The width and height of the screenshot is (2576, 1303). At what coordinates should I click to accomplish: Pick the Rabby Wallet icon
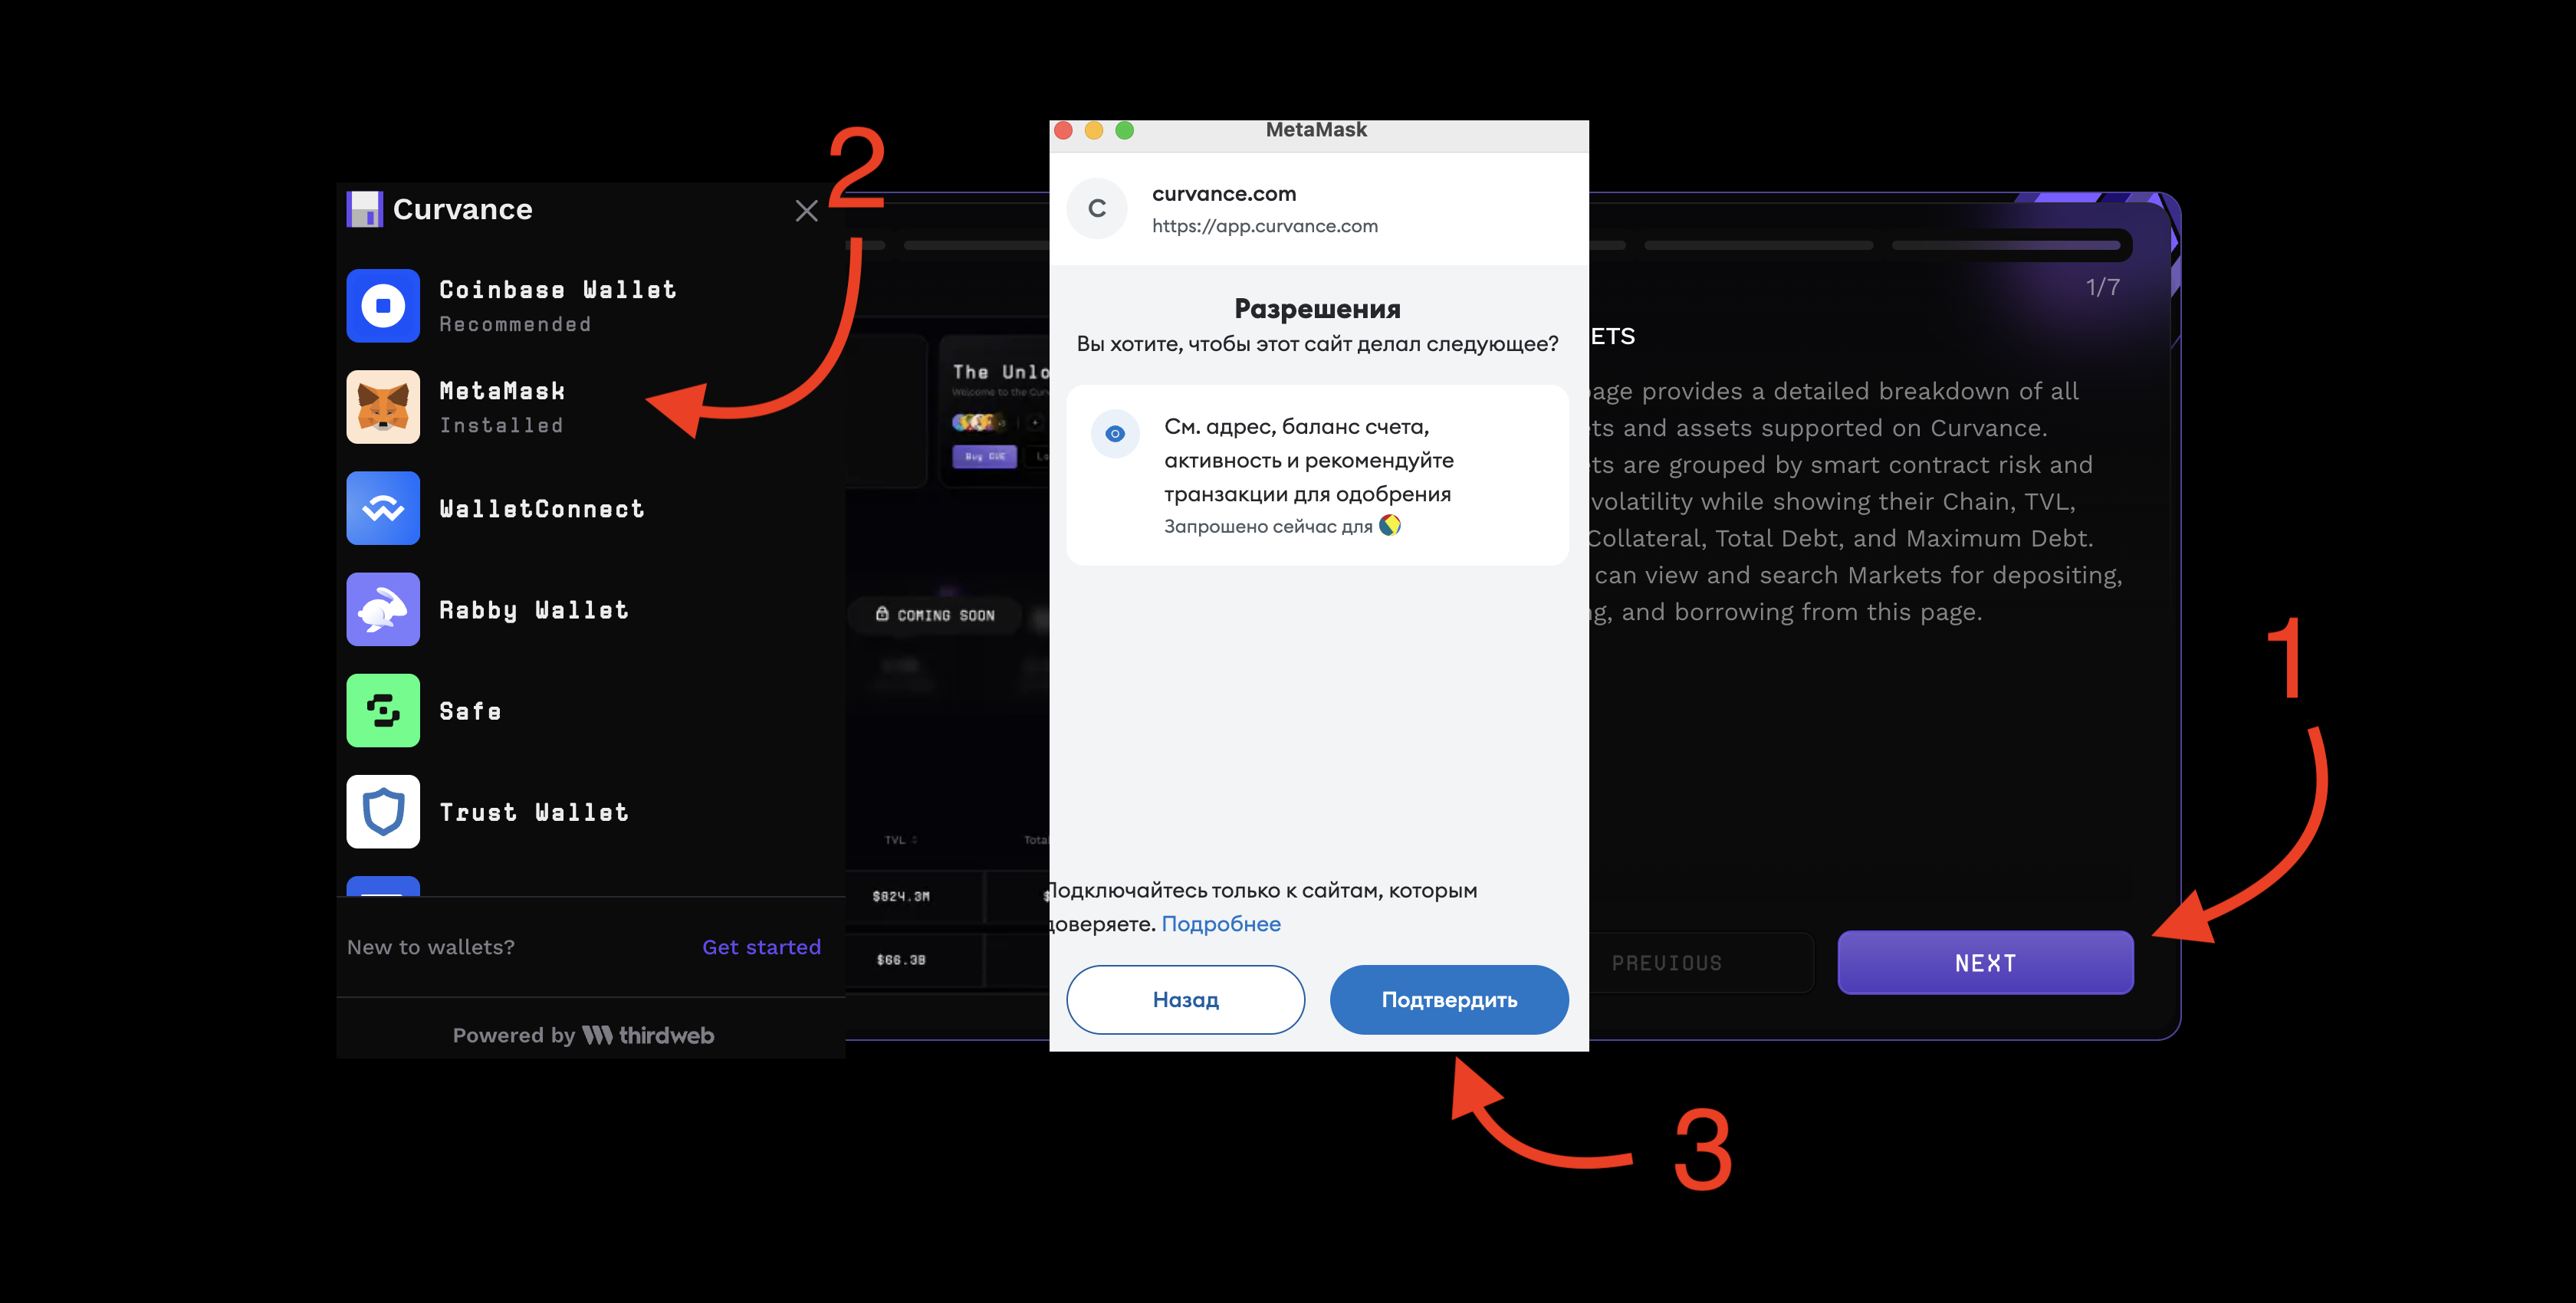click(383, 609)
